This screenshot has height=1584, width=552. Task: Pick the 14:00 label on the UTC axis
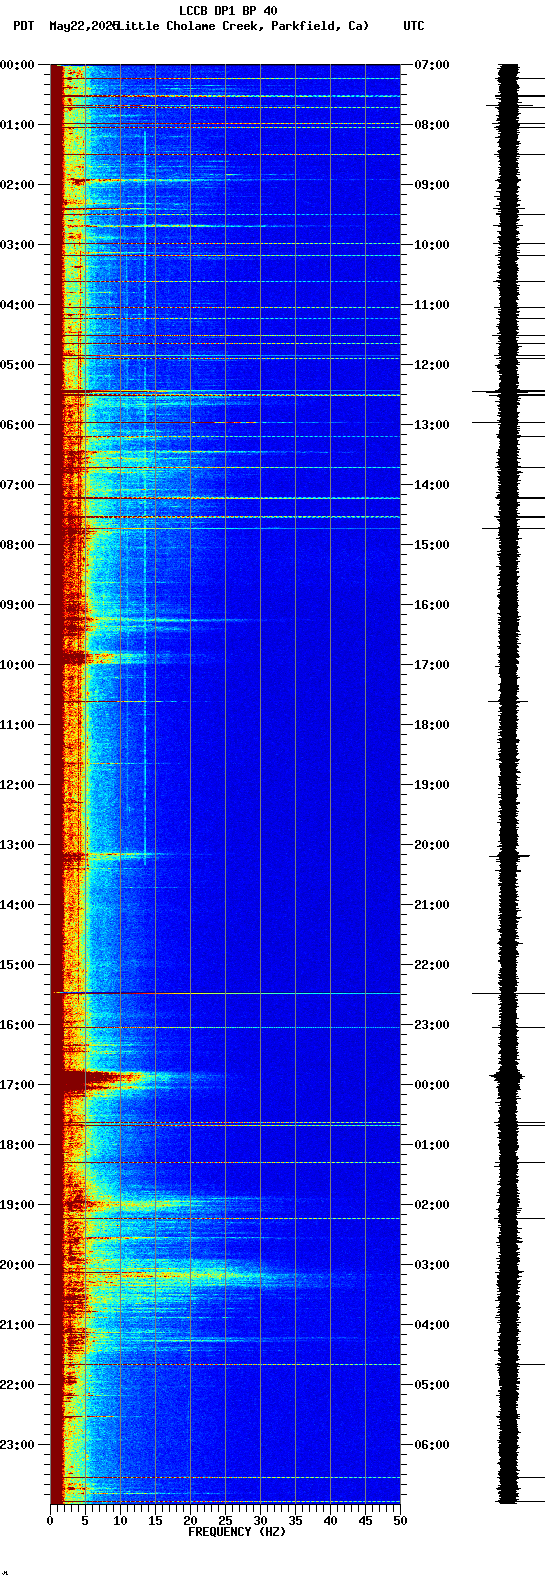click(432, 485)
